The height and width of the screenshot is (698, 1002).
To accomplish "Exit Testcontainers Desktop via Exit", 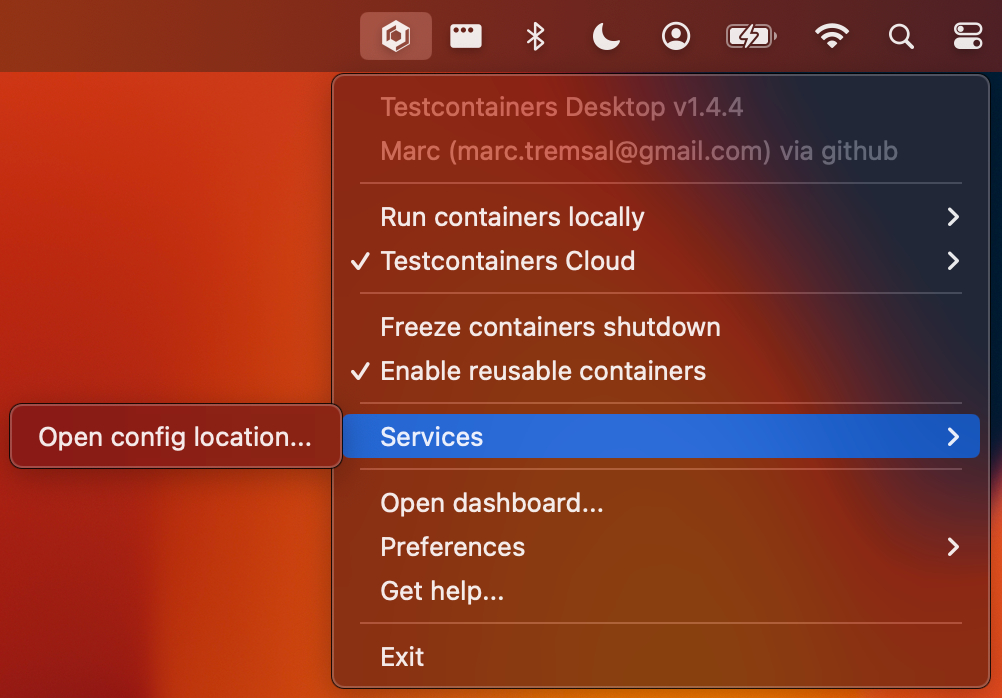I will (x=661, y=657).
